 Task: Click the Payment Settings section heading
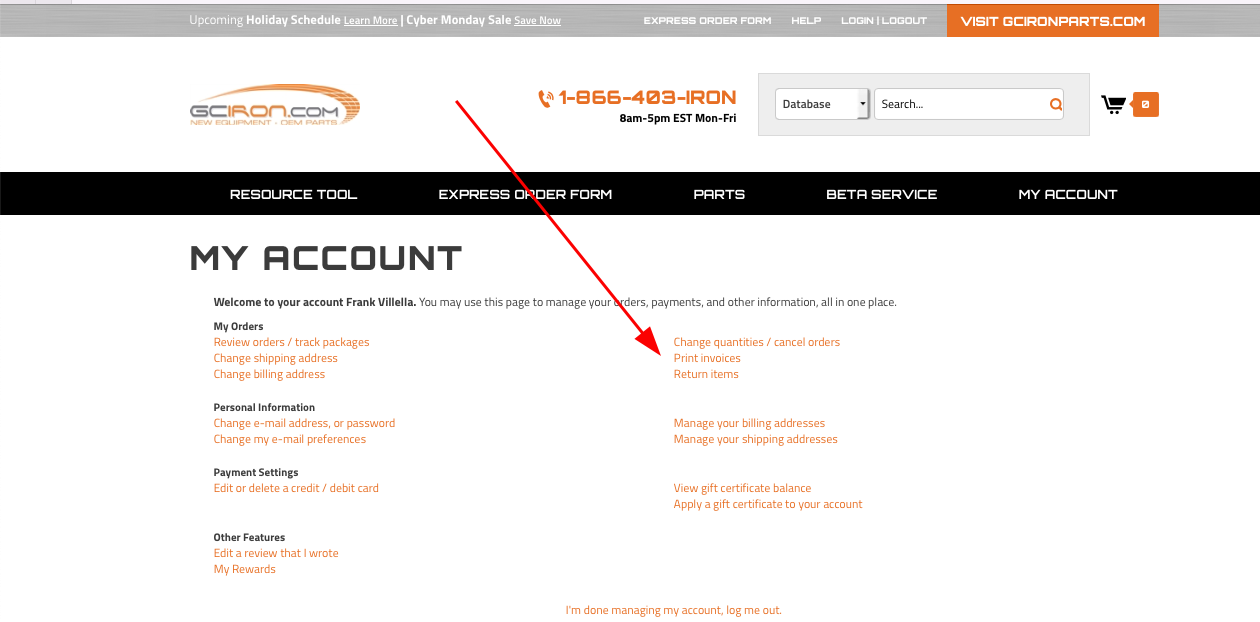pyautogui.click(x=256, y=472)
